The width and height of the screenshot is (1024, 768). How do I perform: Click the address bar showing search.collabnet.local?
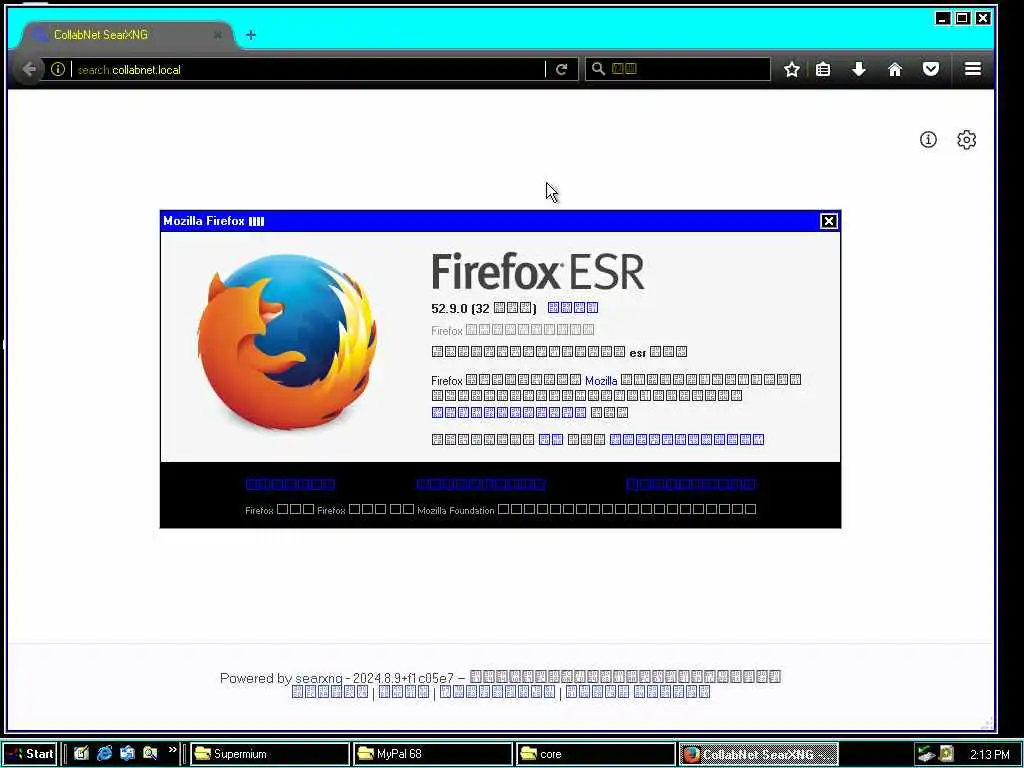pyautogui.click(x=307, y=69)
